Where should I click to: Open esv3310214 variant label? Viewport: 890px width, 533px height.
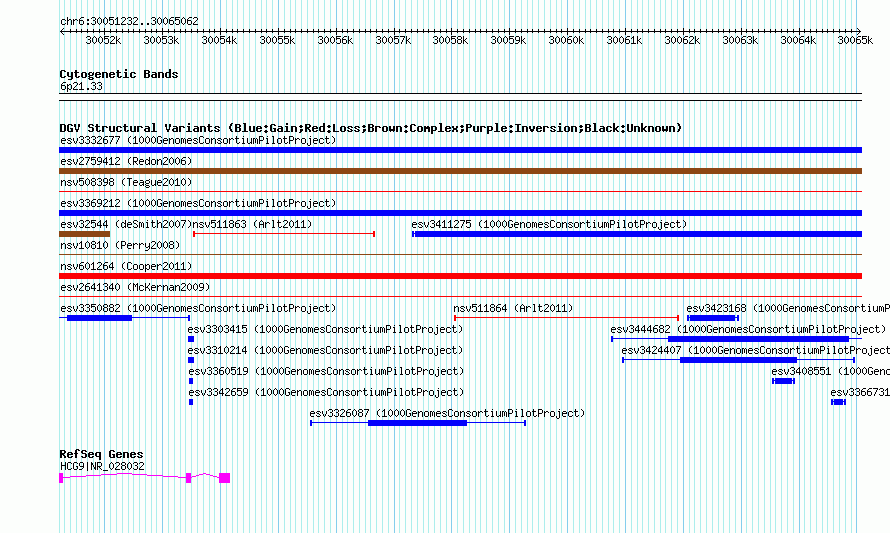(325, 350)
